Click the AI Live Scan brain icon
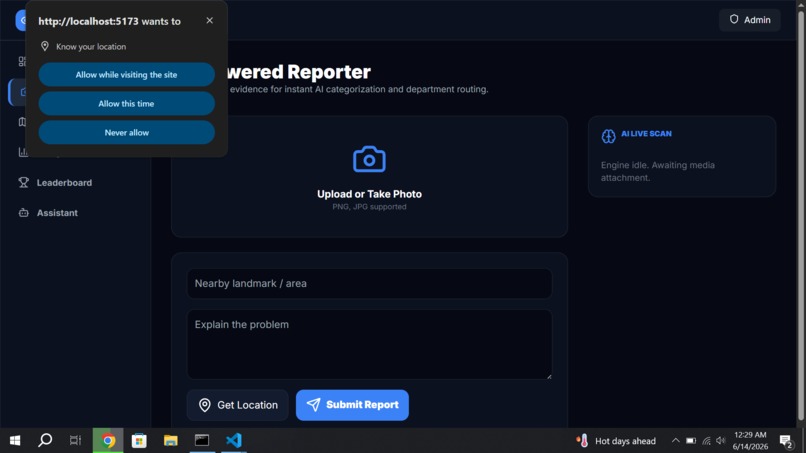 tap(609, 136)
